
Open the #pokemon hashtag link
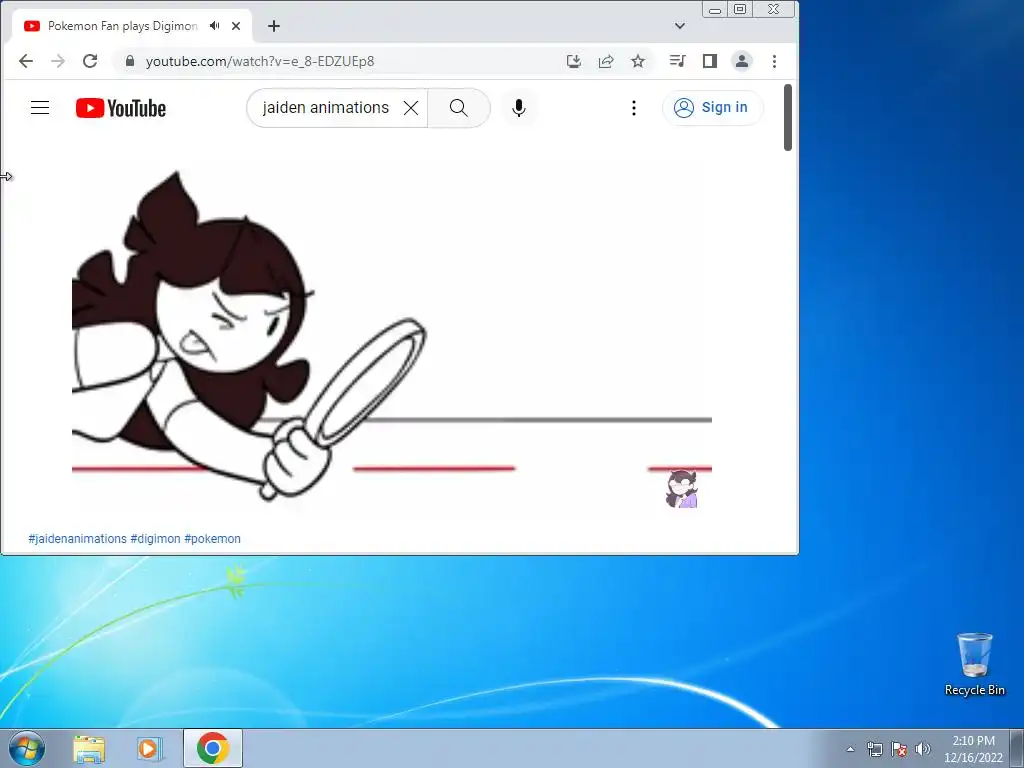212,539
